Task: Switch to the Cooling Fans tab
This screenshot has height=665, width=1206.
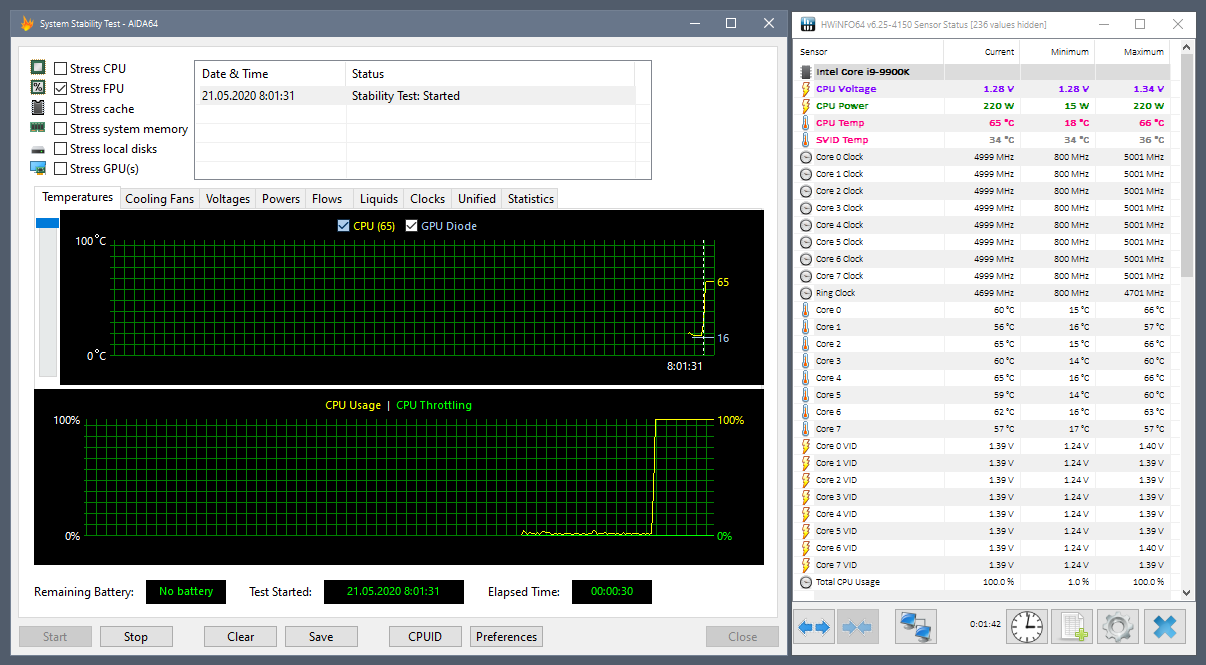Action: pyautogui.click(x=159, y=199)
